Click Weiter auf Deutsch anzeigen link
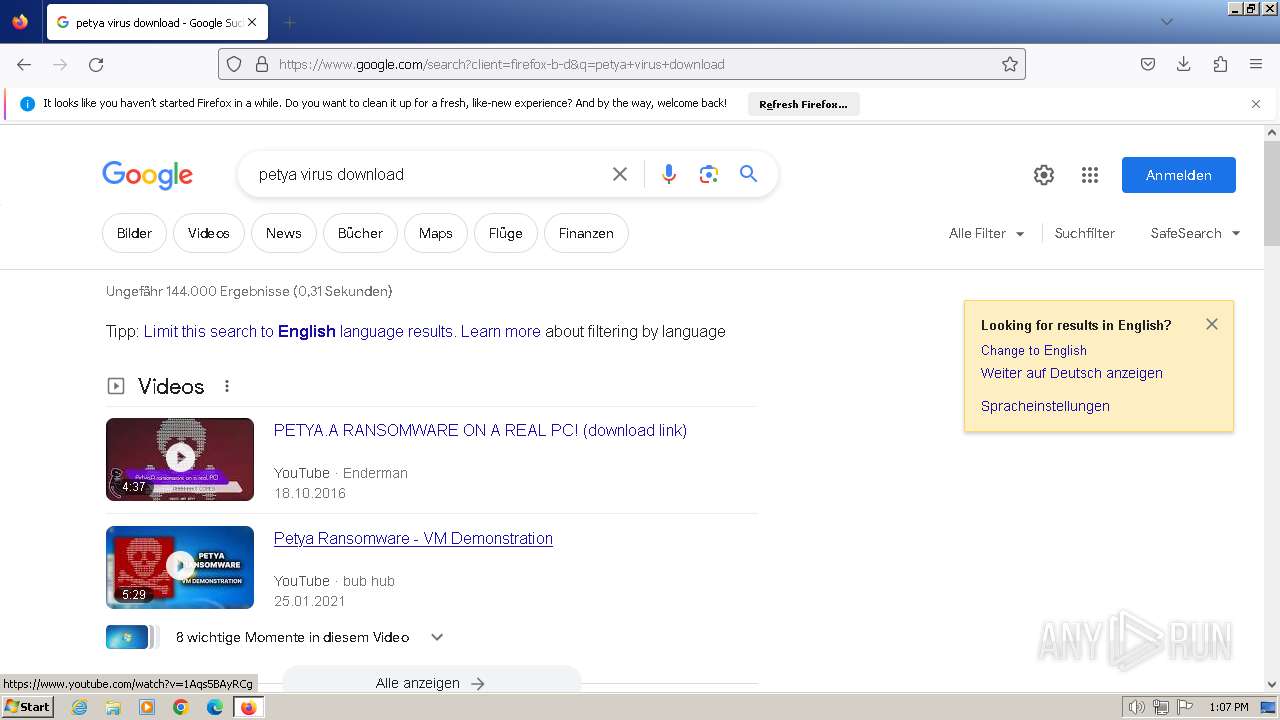Viewport: 1280px width, 720px height. coord(1071,373)
